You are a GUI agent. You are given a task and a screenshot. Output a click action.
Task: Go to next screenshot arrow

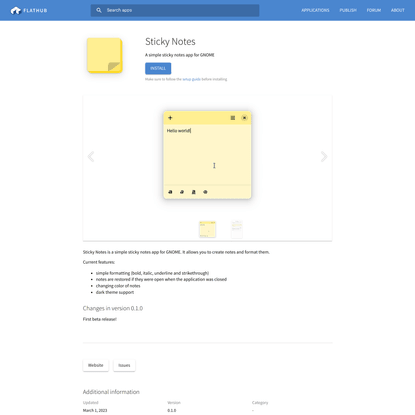tap(324, 156)
